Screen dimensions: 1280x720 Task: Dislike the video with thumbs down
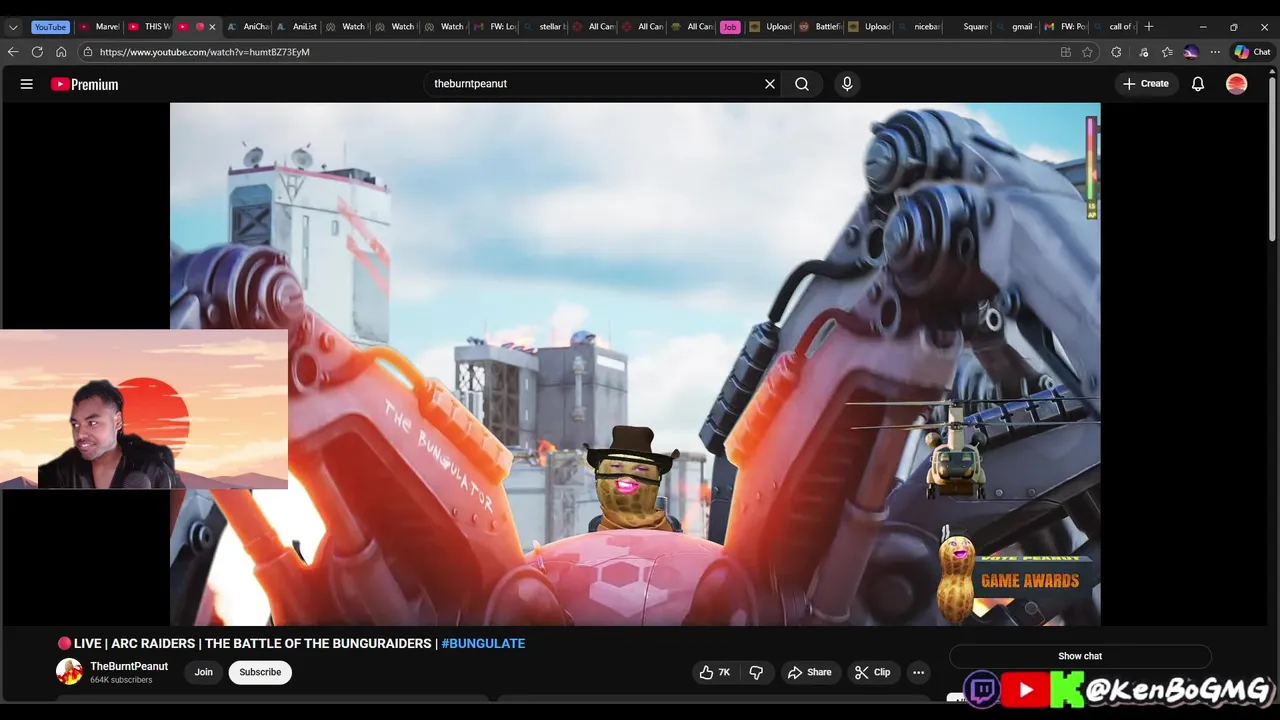point(757,672)
